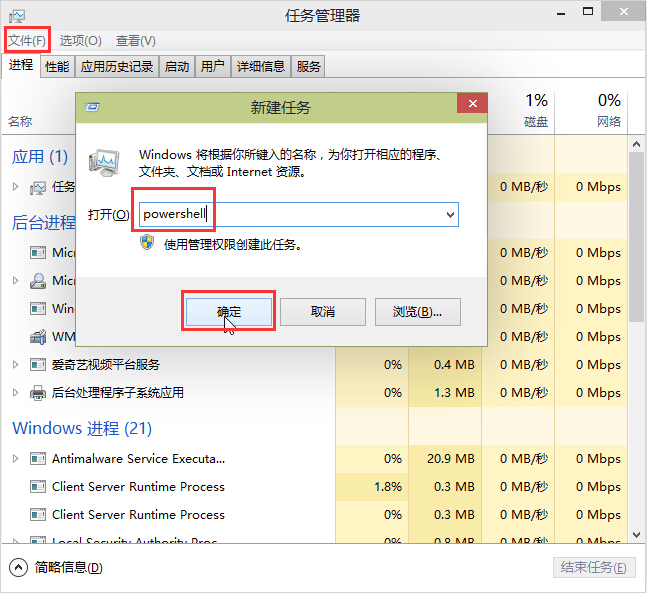Viewport: 647px width, 593px height.
Task: Select the printer icon for 后台处理程序子系统应用
Action: tap(38, 393)
